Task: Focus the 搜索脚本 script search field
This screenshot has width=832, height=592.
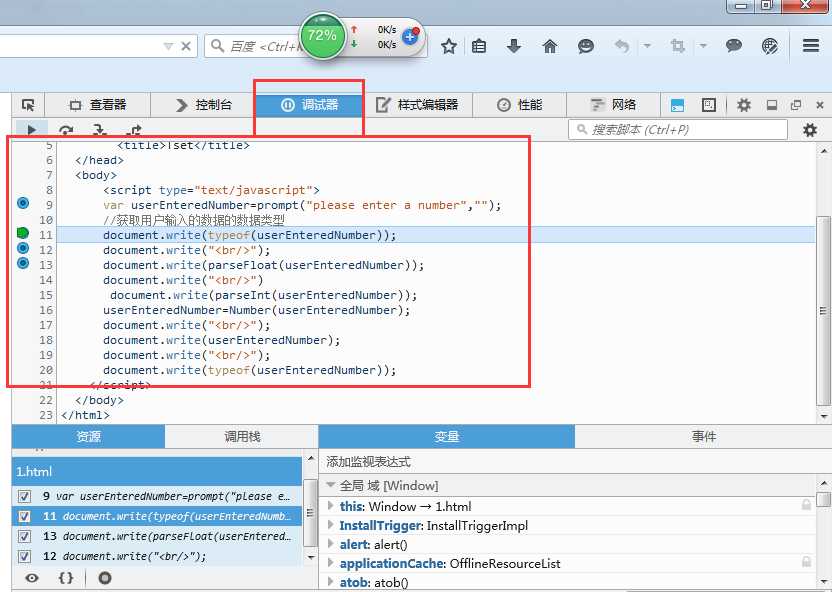Action: 678,129
